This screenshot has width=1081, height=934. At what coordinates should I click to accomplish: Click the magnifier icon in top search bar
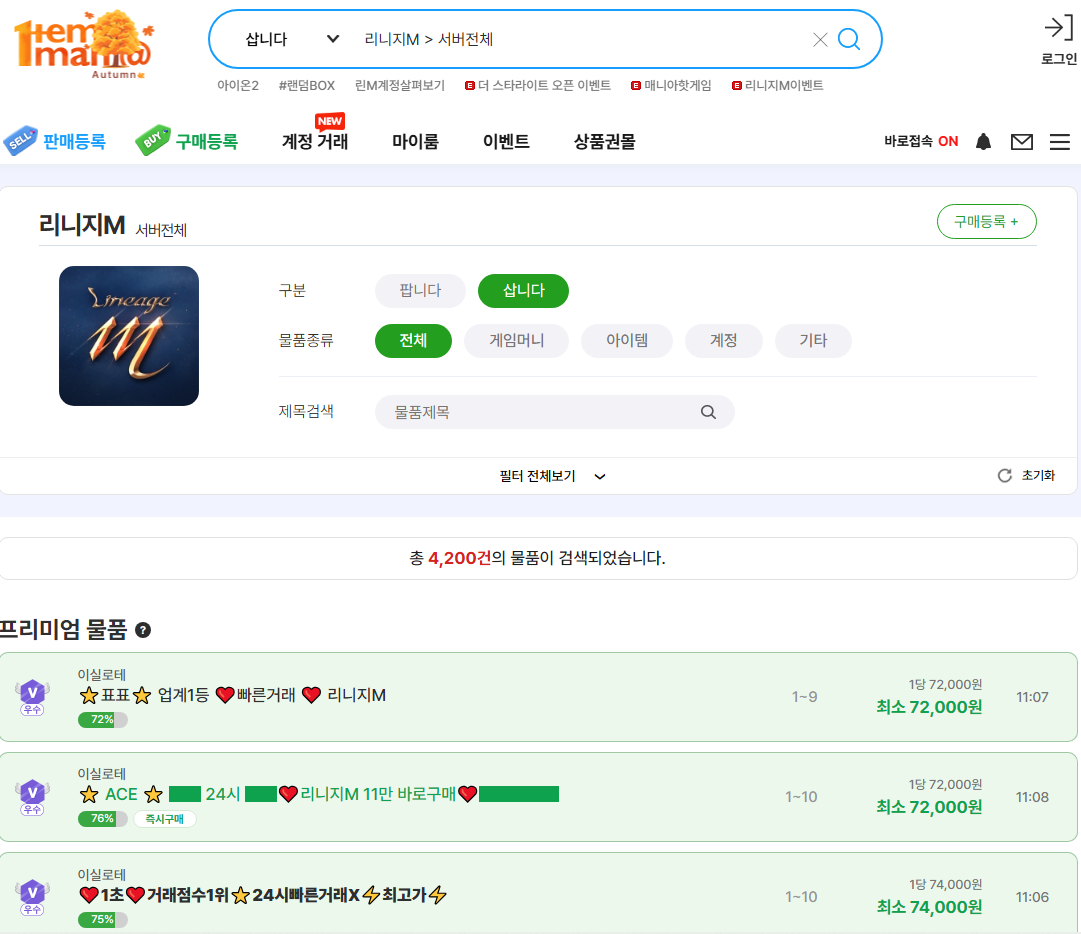(849, 39)
